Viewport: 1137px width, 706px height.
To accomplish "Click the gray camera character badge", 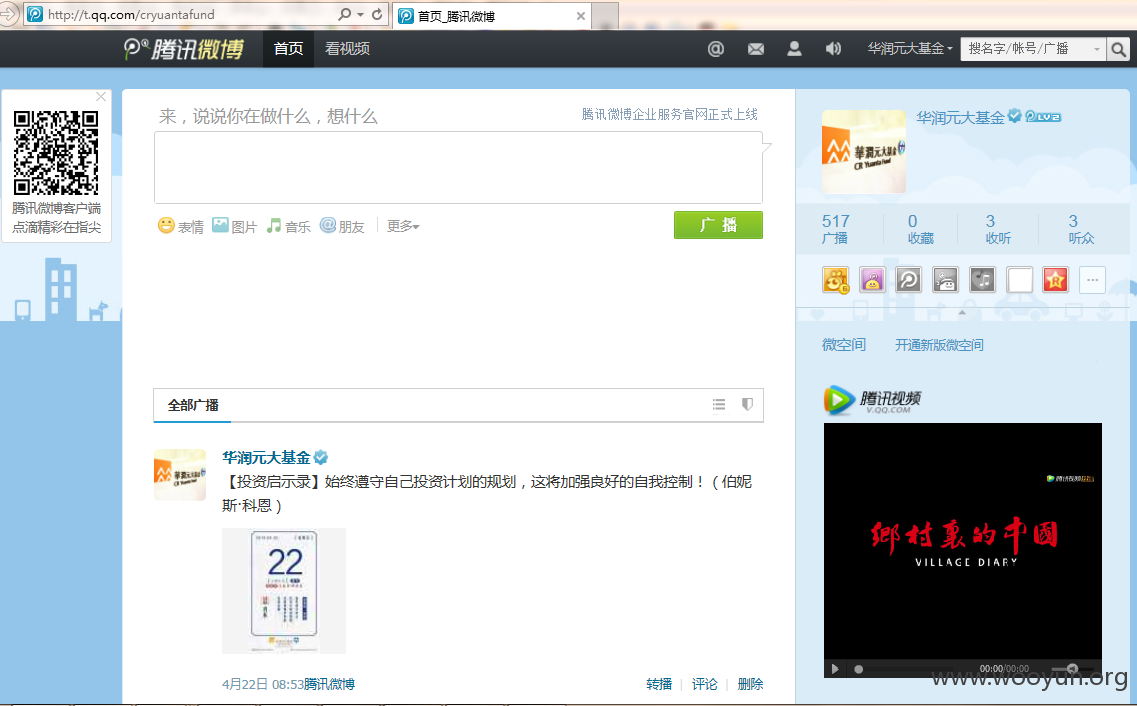I will 946,280.
